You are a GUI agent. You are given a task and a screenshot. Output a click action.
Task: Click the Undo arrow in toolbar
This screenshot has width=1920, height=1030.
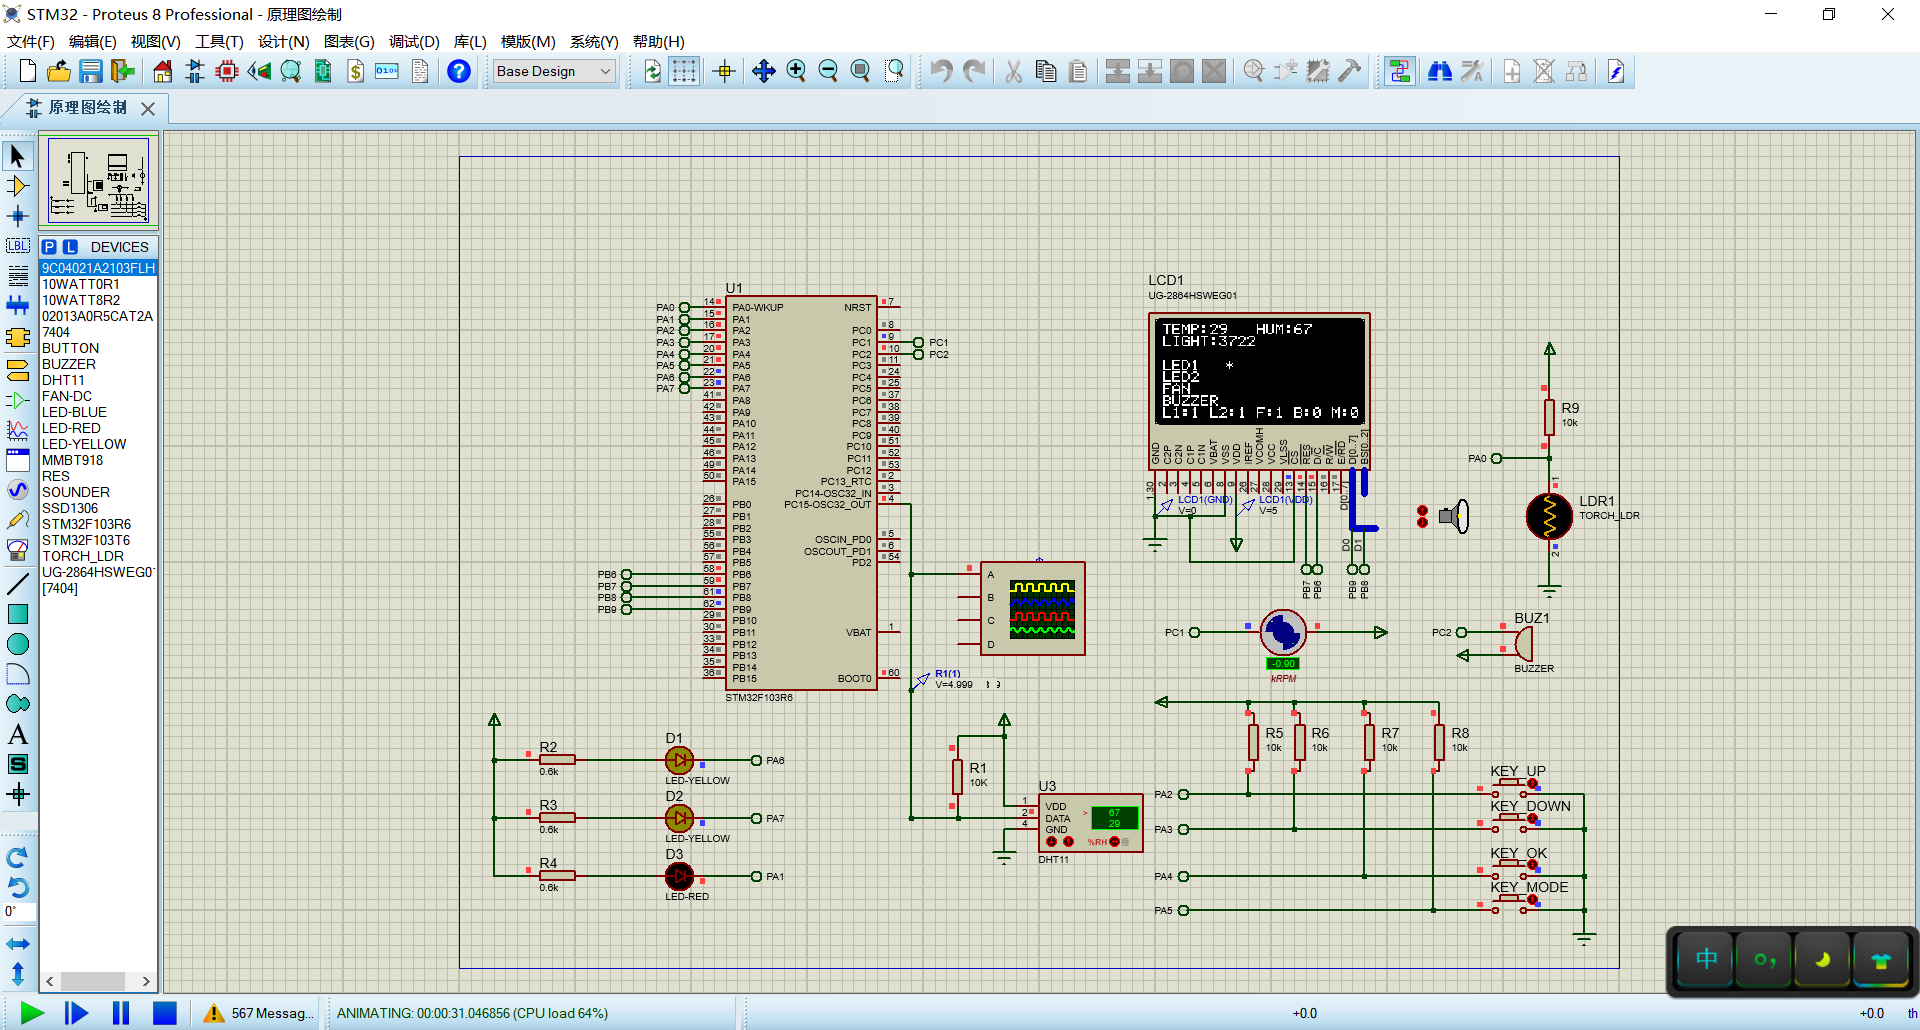pos(941,71)
